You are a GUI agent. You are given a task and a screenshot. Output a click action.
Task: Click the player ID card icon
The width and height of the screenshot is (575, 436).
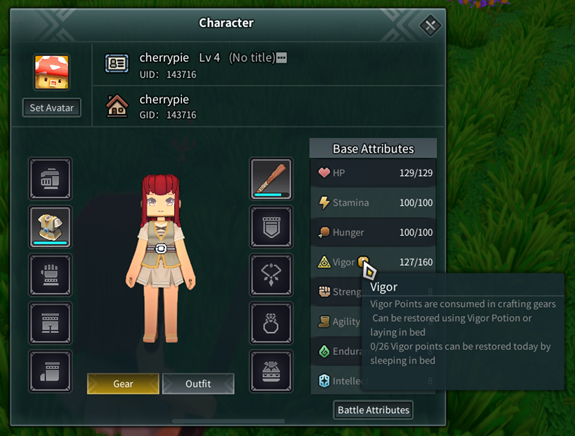[117, 63]
